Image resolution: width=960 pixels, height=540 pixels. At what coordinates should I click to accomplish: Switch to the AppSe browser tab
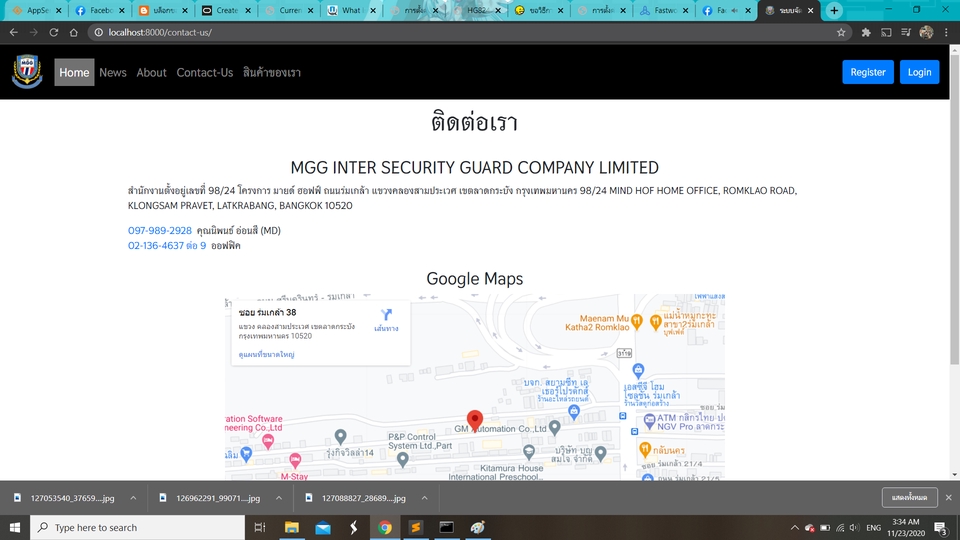click(37, 10)
